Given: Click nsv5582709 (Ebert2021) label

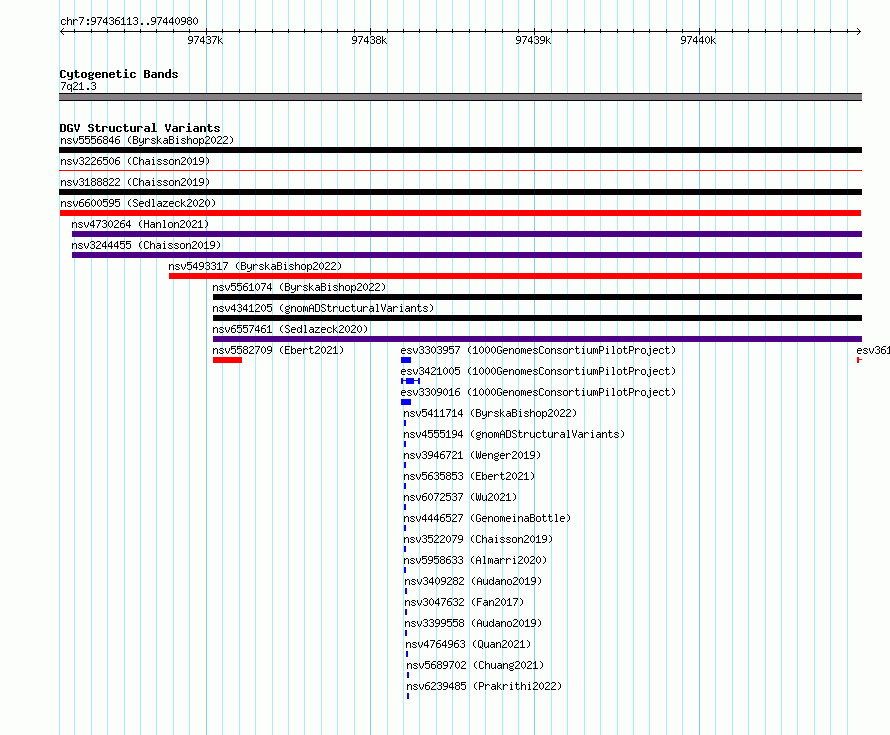Looking at the screenshot, I should [x=278, y=350].
